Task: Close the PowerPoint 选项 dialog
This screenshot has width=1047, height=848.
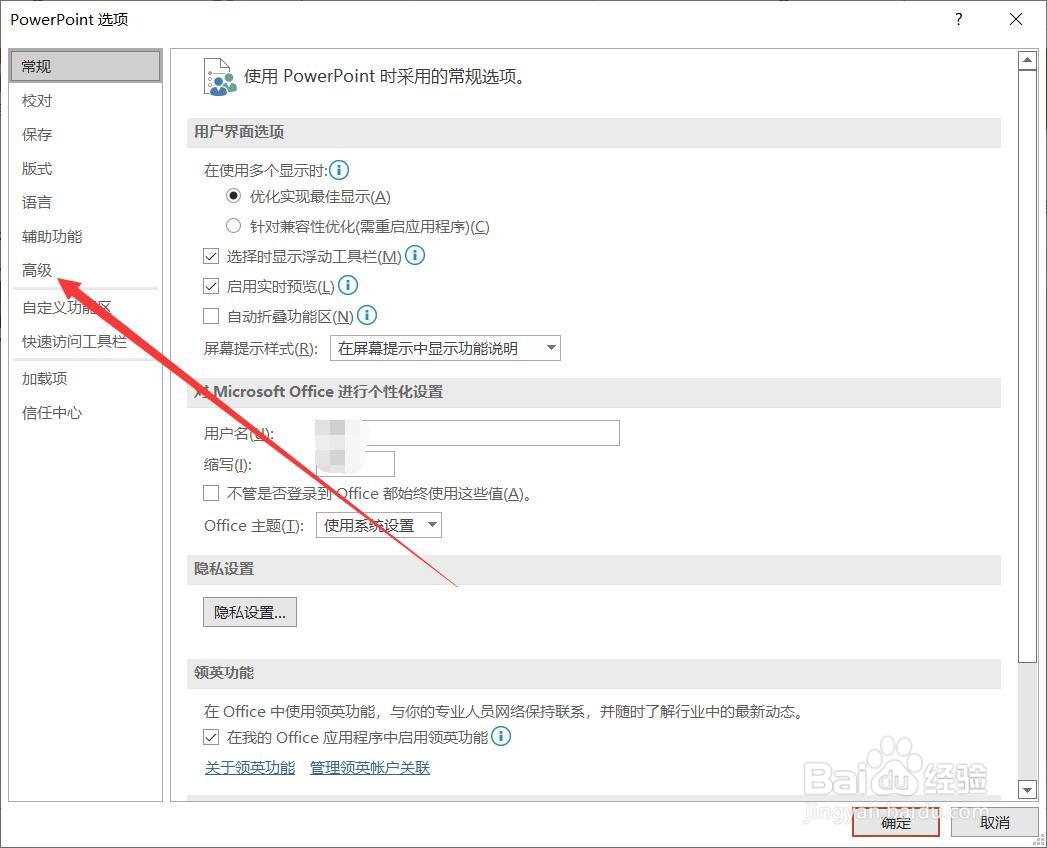Action: click(1016, 19)
